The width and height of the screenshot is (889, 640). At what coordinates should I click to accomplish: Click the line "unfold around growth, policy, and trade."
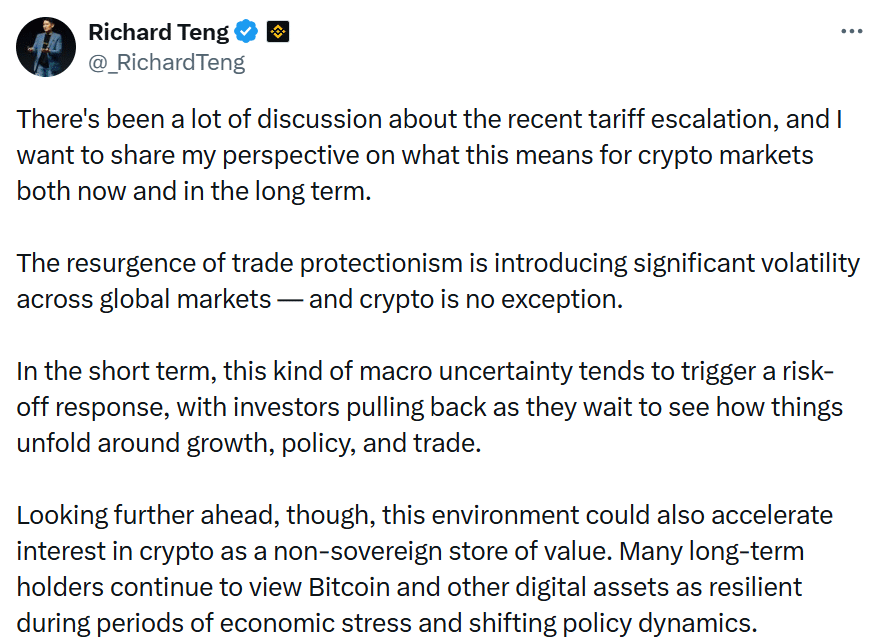249,443
